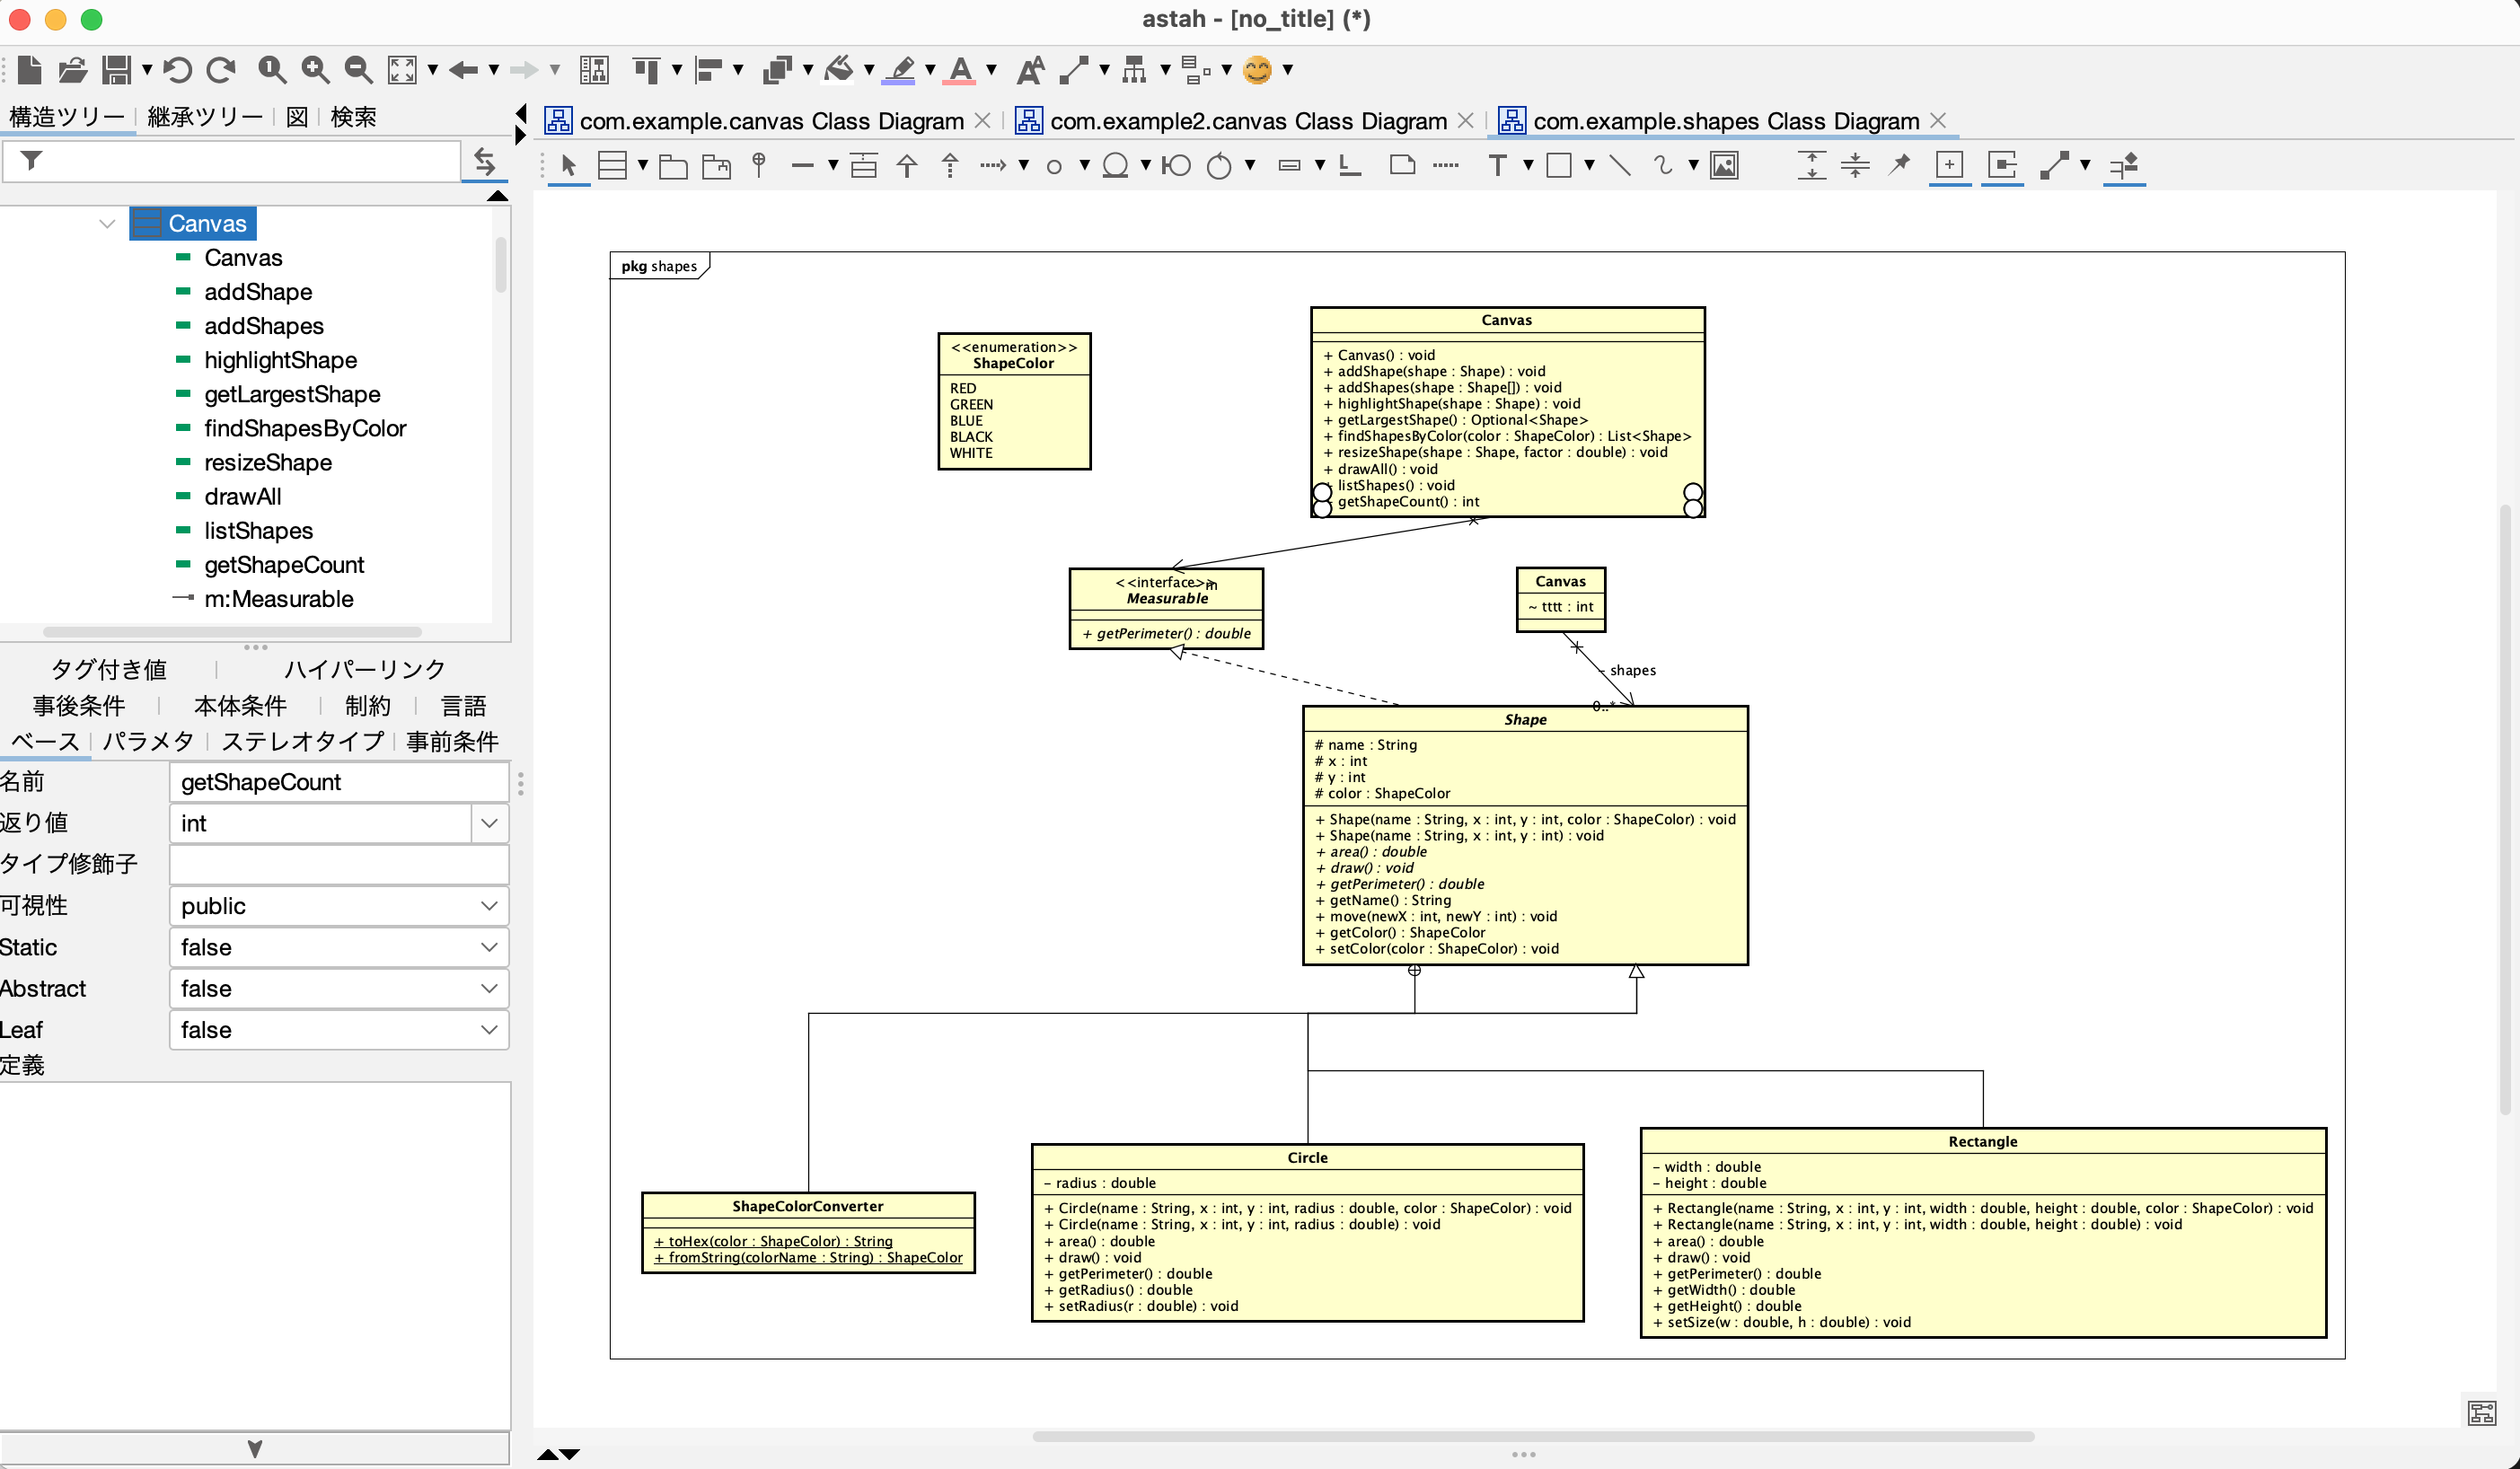The width and height of the screenshot is (2520, 1469).
Task: Click the open file folder icon
Action: point(72,69)
